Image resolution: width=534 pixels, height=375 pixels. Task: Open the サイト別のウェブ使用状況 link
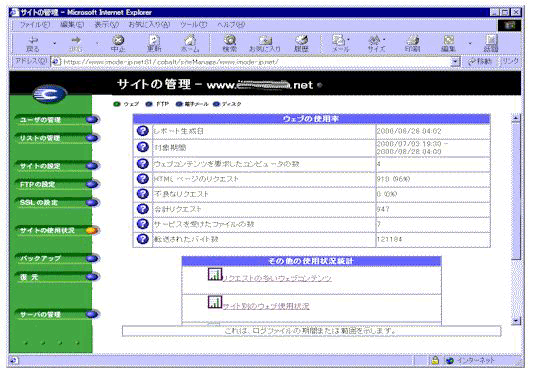coord(266,306)
